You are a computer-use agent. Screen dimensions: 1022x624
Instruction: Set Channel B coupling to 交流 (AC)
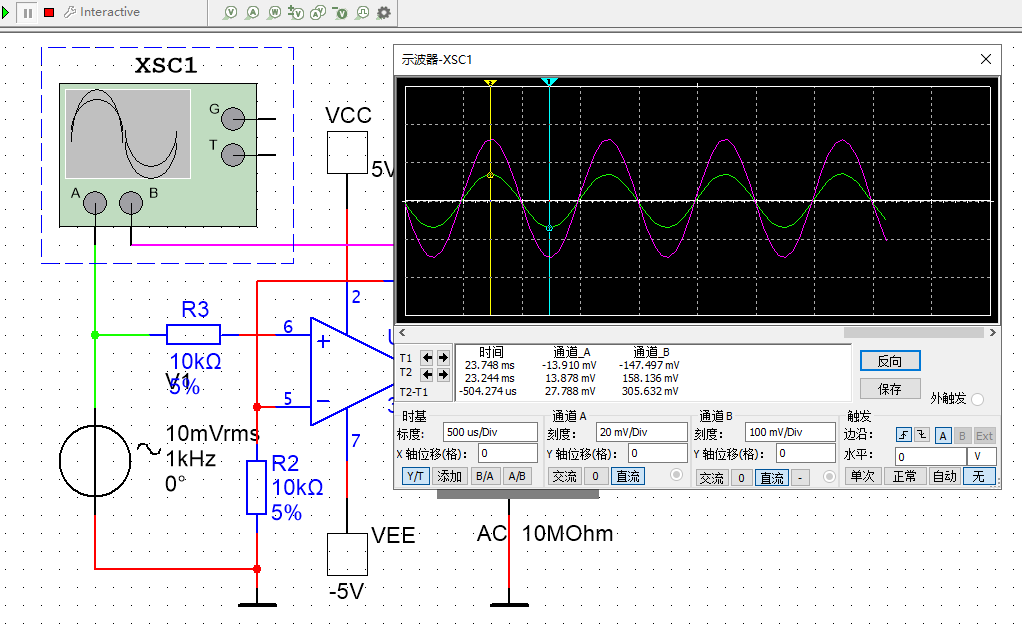[x=711, y=478]
